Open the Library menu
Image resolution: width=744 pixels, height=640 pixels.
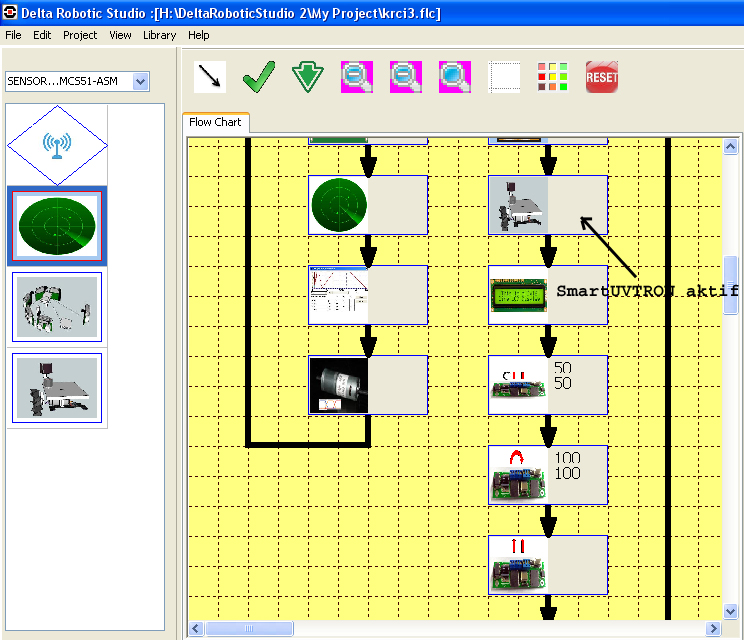159,35
